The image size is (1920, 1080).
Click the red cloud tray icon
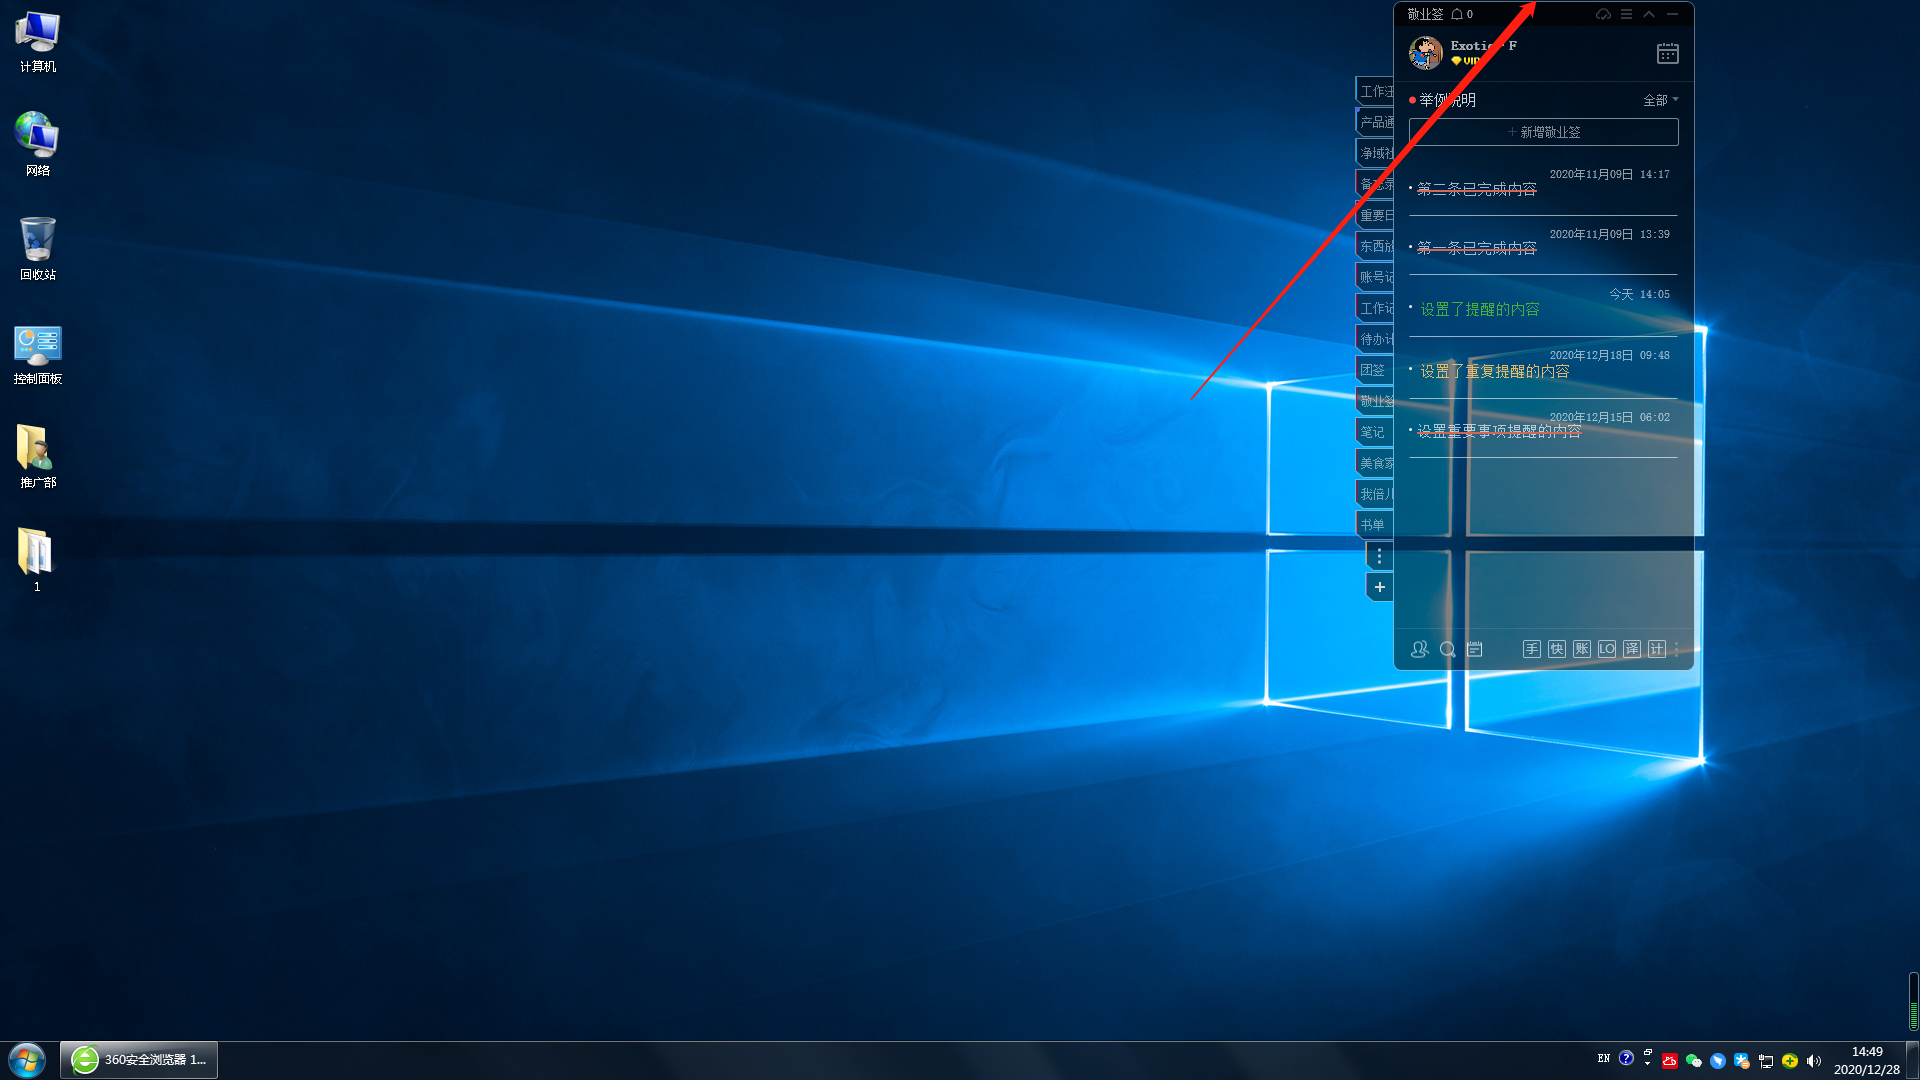coord(1669,1061)
